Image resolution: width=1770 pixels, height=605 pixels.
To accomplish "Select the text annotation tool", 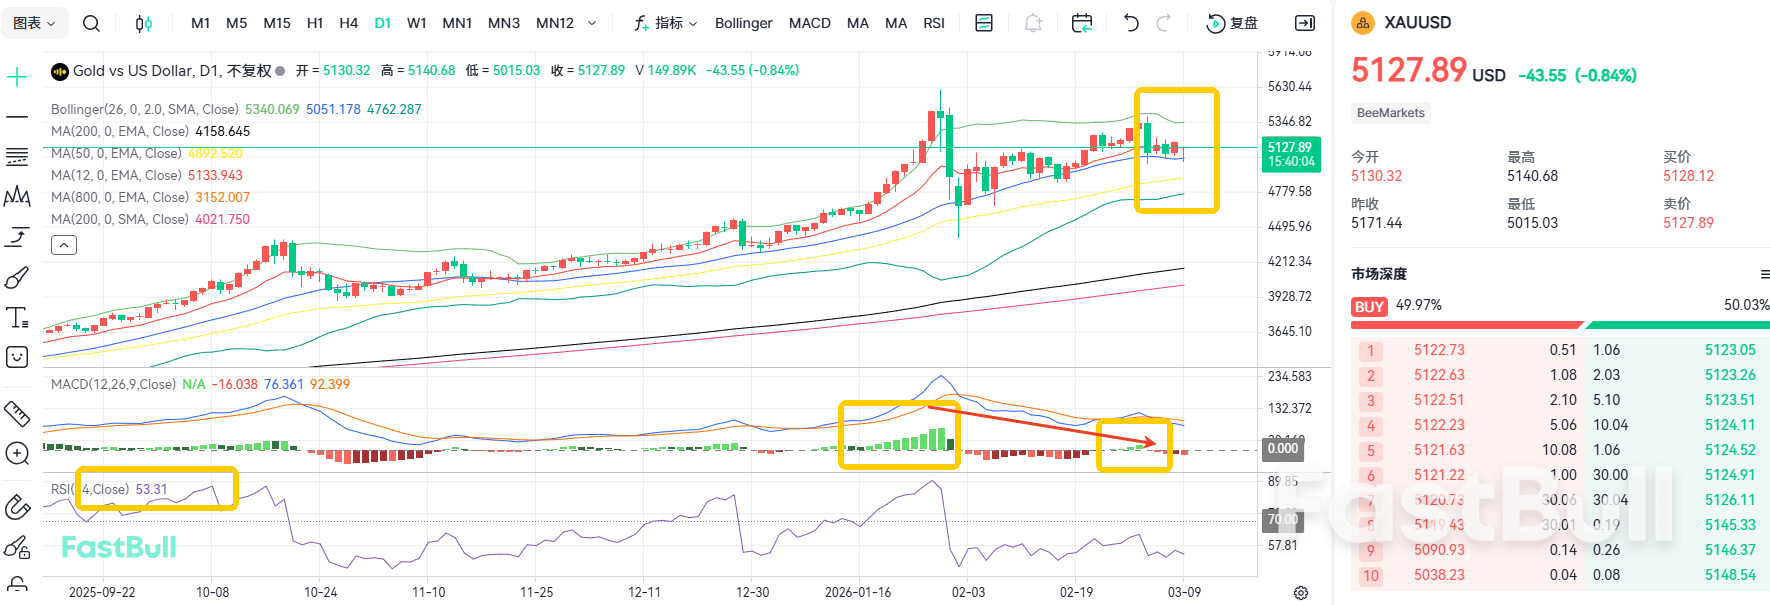I will (17, 318).
